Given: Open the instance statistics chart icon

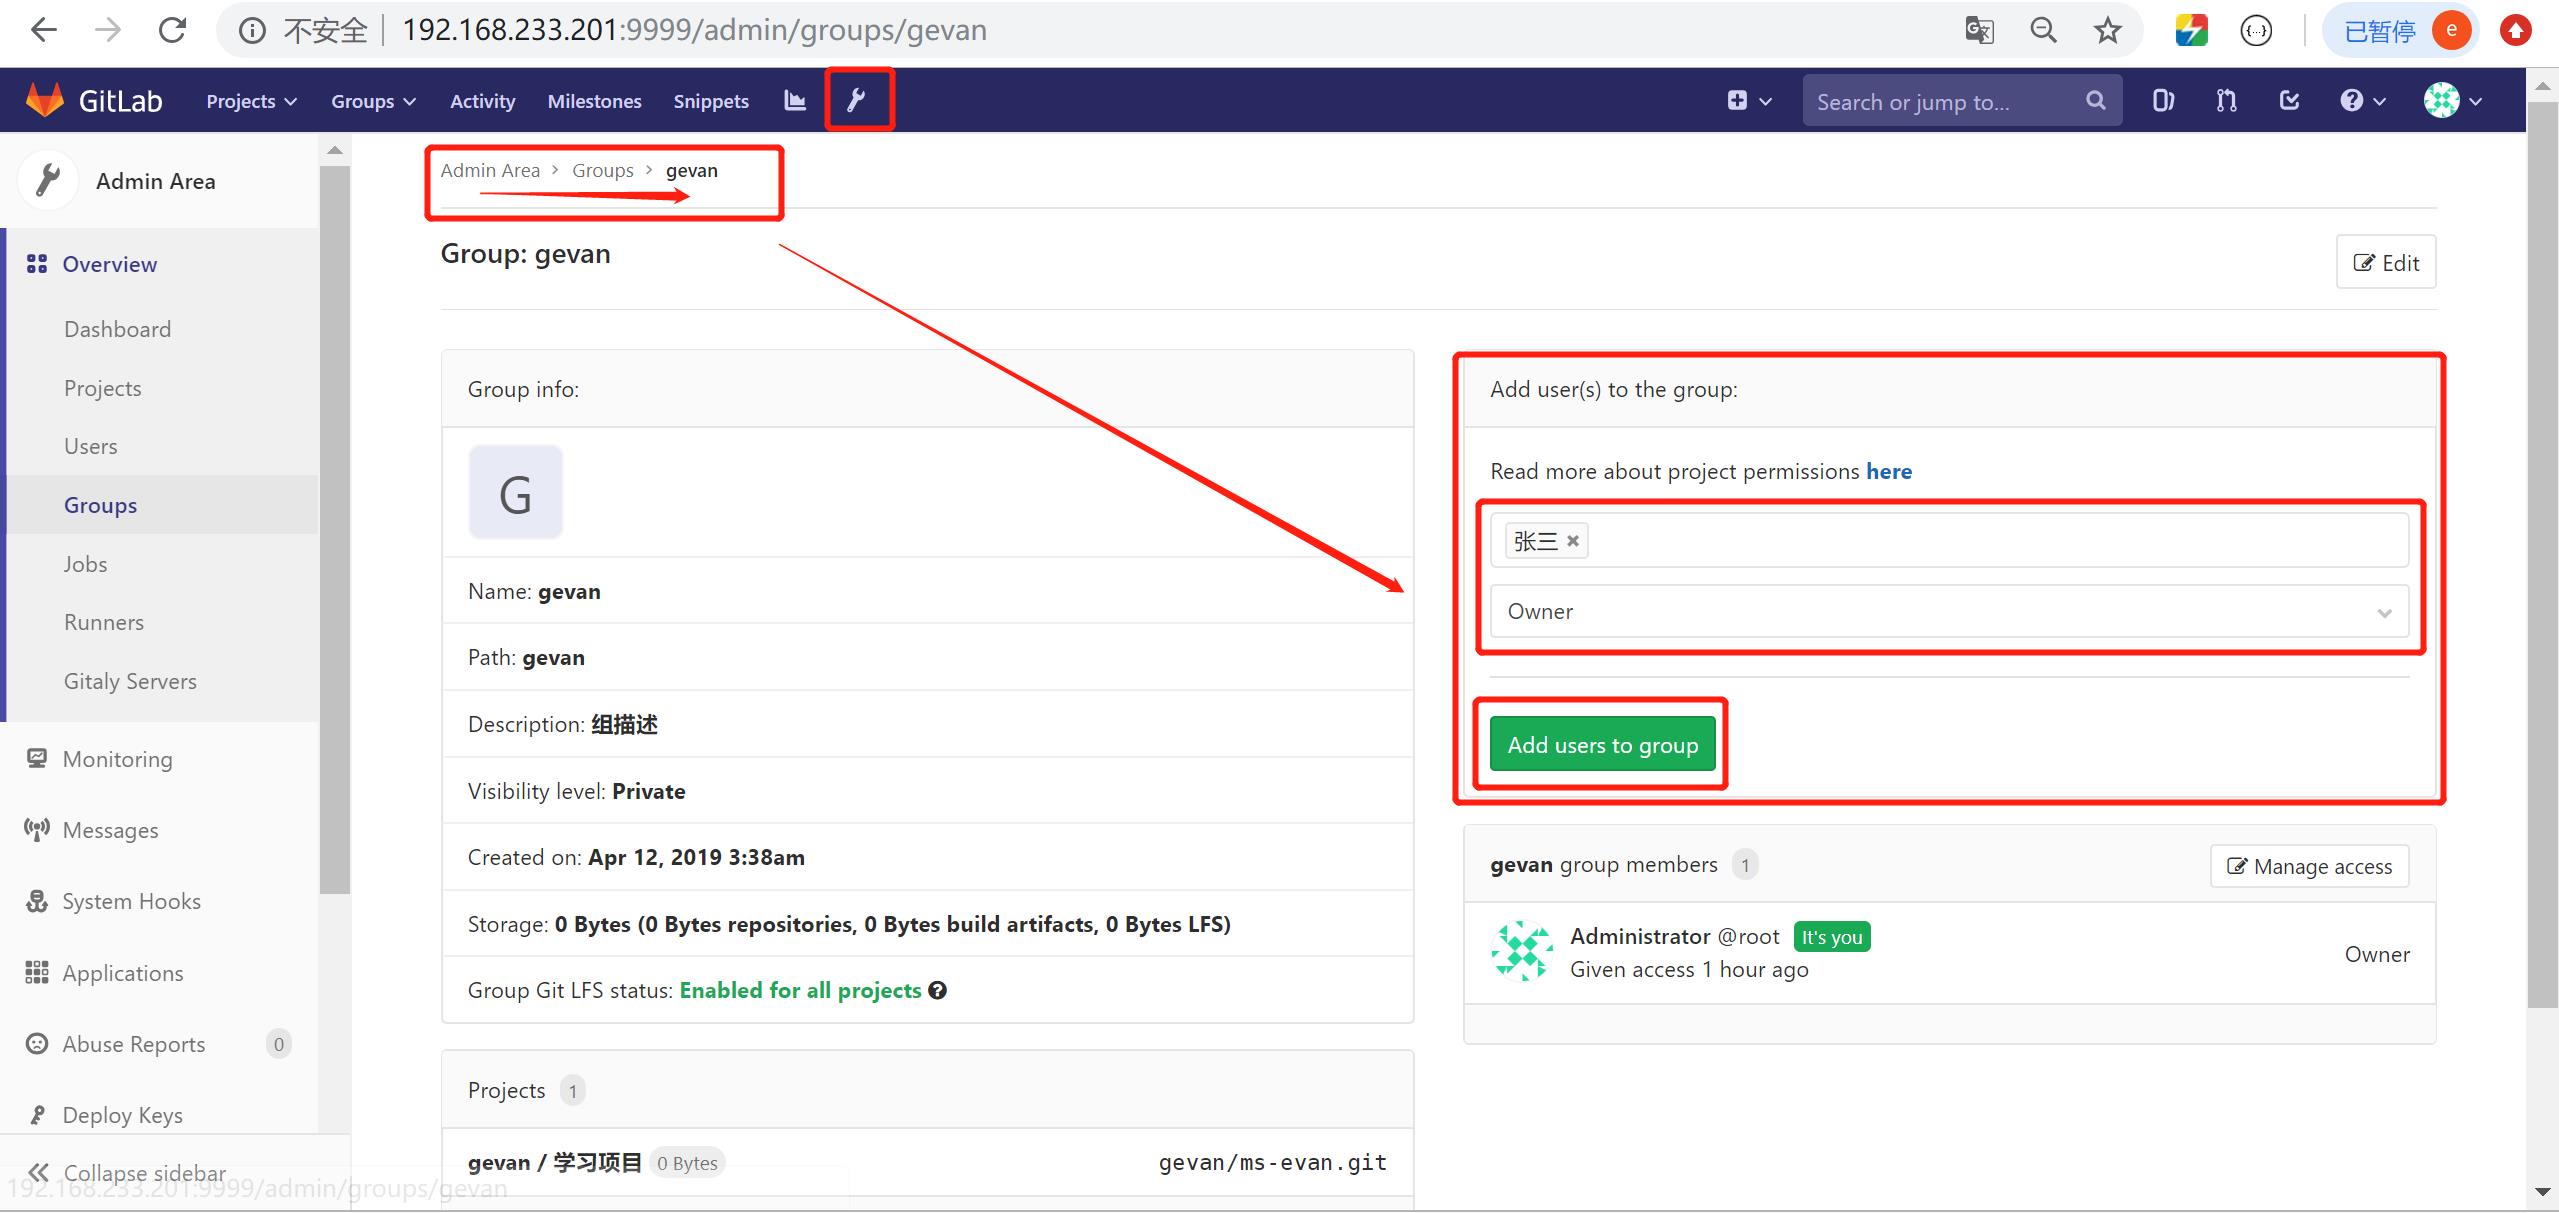Looking at the screenshot, I should 795,100.
